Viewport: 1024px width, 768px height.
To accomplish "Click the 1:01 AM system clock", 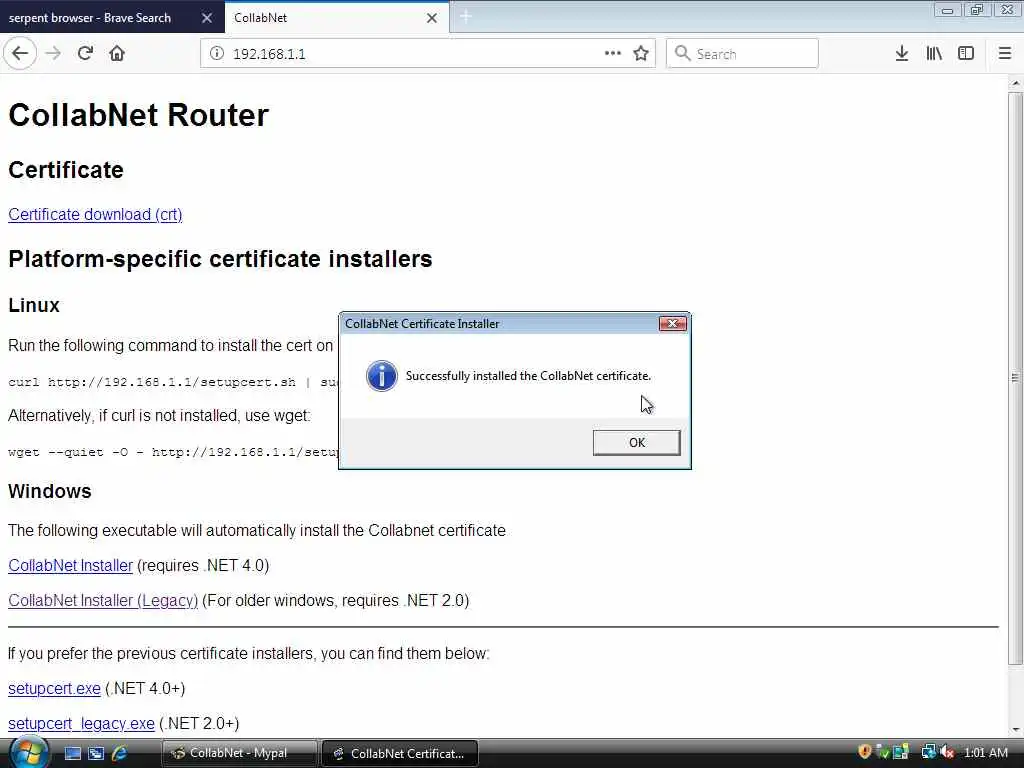I will pos(985,753).
